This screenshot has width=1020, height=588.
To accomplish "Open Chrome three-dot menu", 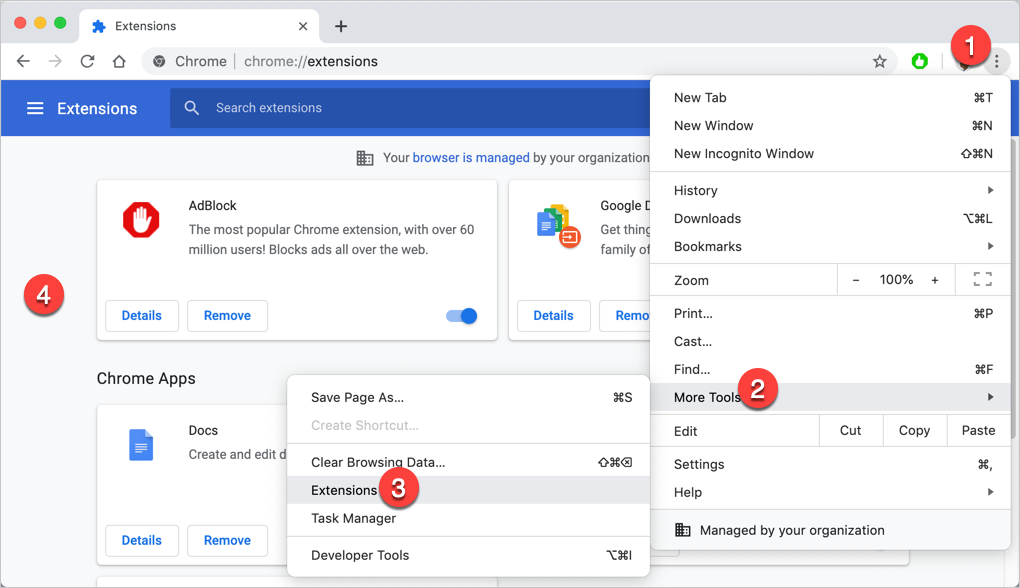I will (x=997, y=61).
